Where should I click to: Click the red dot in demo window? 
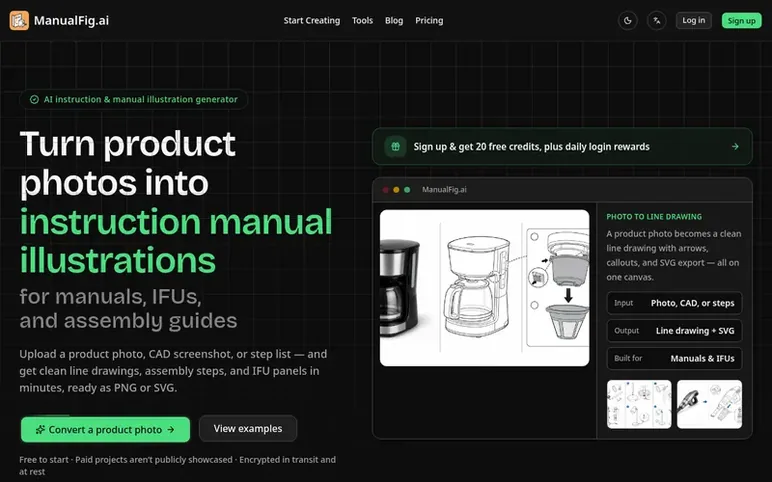click(x=386, y=190)
